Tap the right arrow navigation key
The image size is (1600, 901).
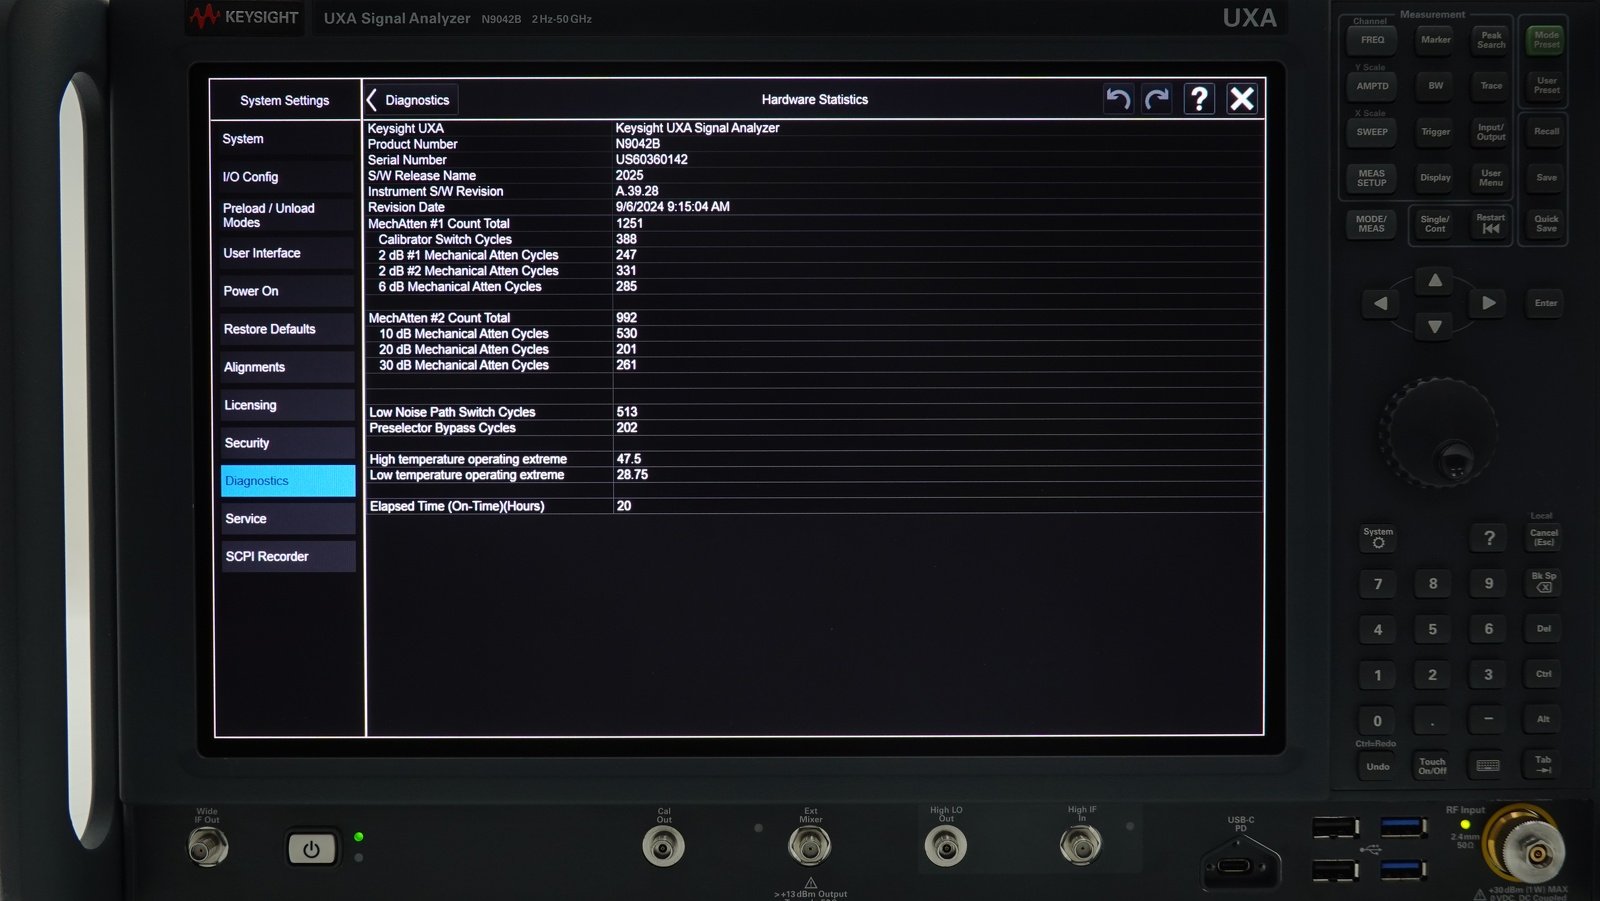click(x=1489, y=303)
